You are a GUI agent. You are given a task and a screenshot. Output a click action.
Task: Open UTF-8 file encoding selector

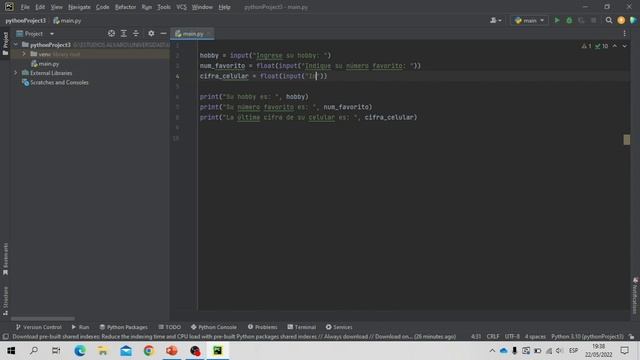[x=512, y=337]
